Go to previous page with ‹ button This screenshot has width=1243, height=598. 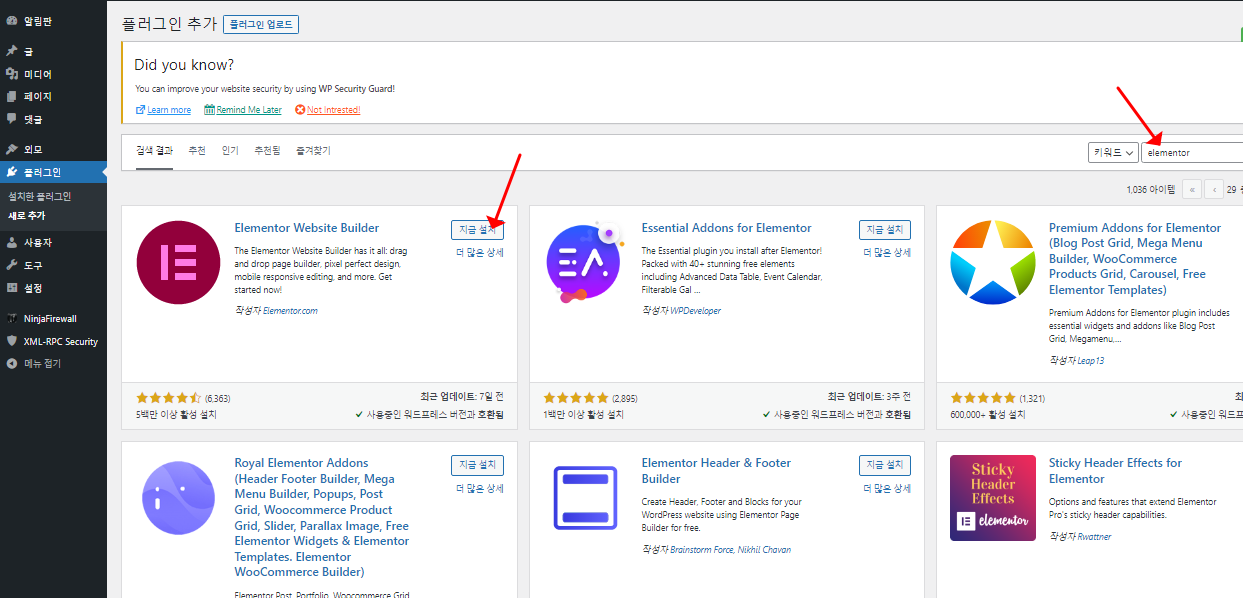pos(1215,189)
